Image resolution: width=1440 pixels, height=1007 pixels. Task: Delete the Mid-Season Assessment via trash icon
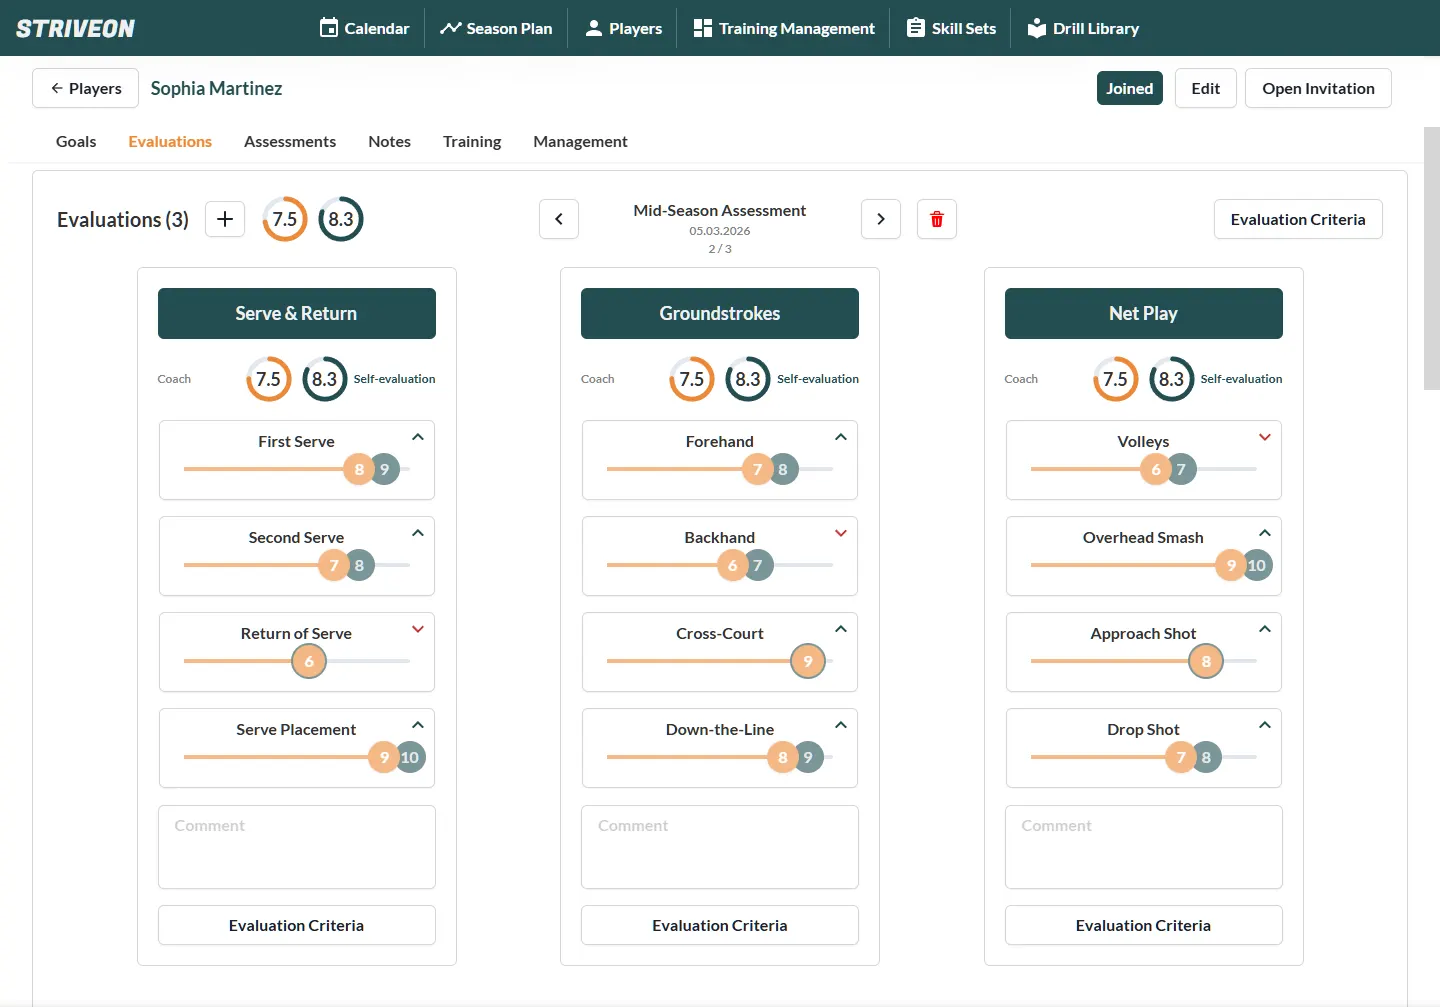click(x=937, y=219)
